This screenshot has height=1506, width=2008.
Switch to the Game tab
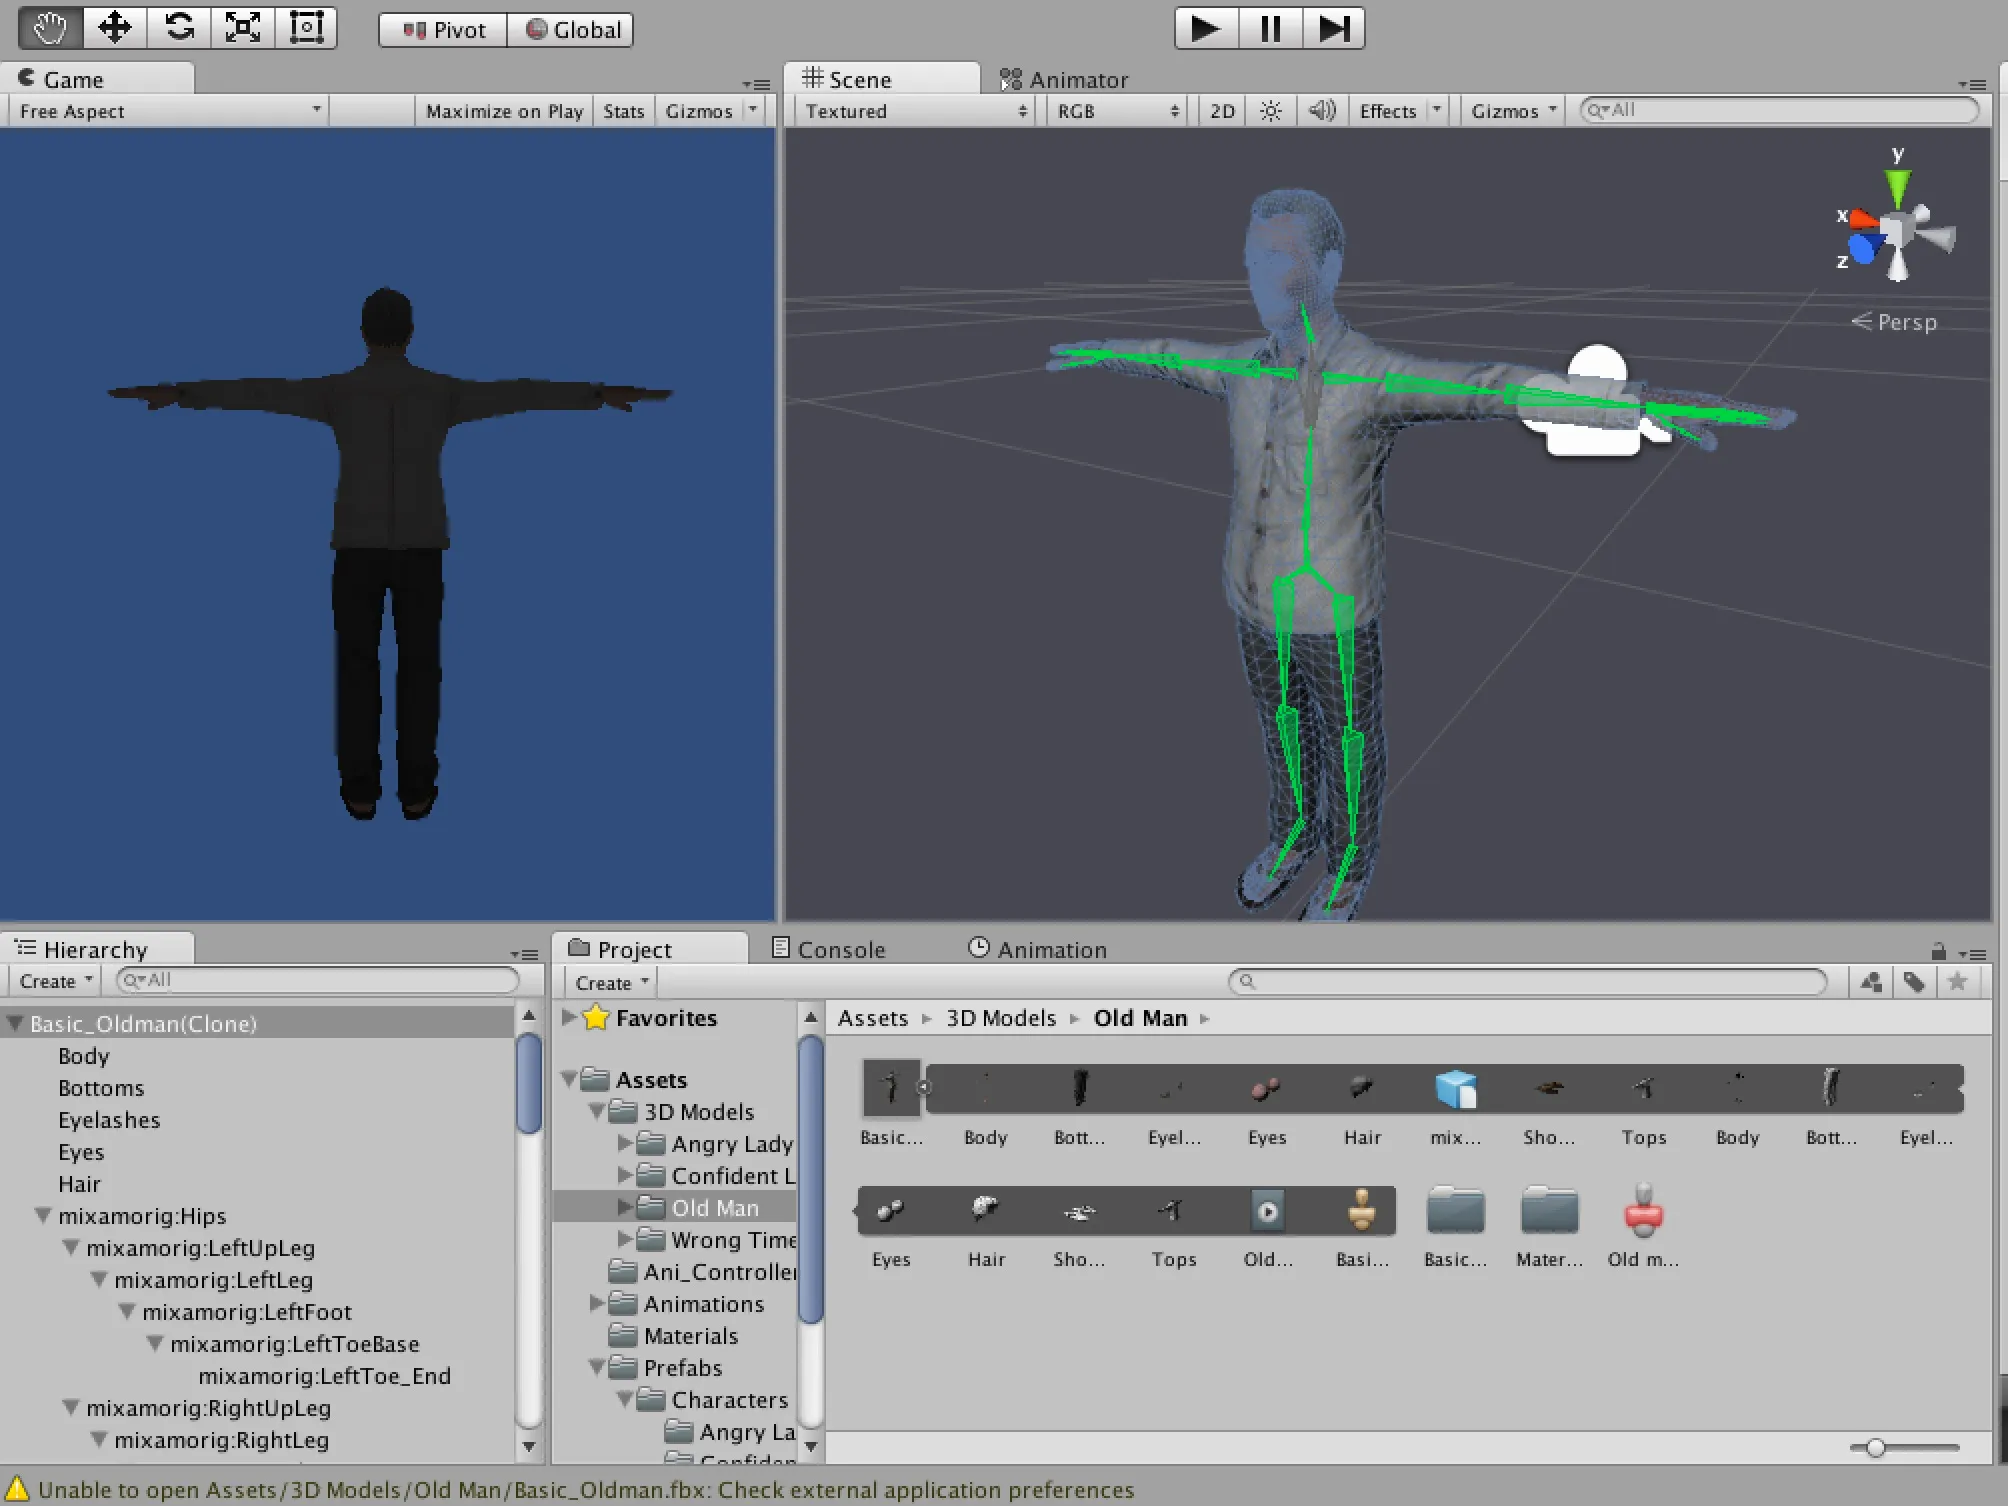point(97,79)
